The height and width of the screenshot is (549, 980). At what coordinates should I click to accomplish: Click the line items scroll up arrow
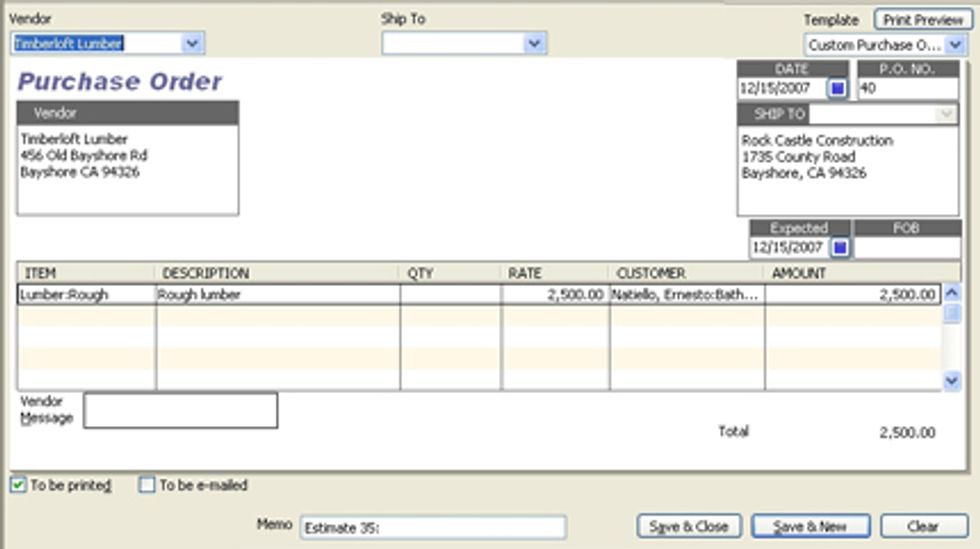[x=951, y=293]
